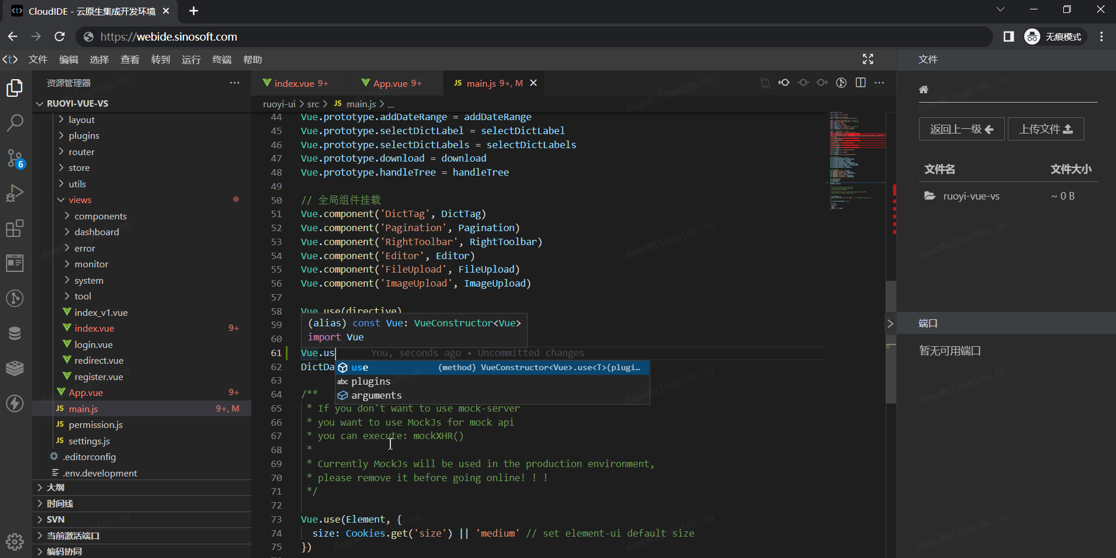
Task: Select 'plugins' in autocomplete suggestion list
Action: 371,382
